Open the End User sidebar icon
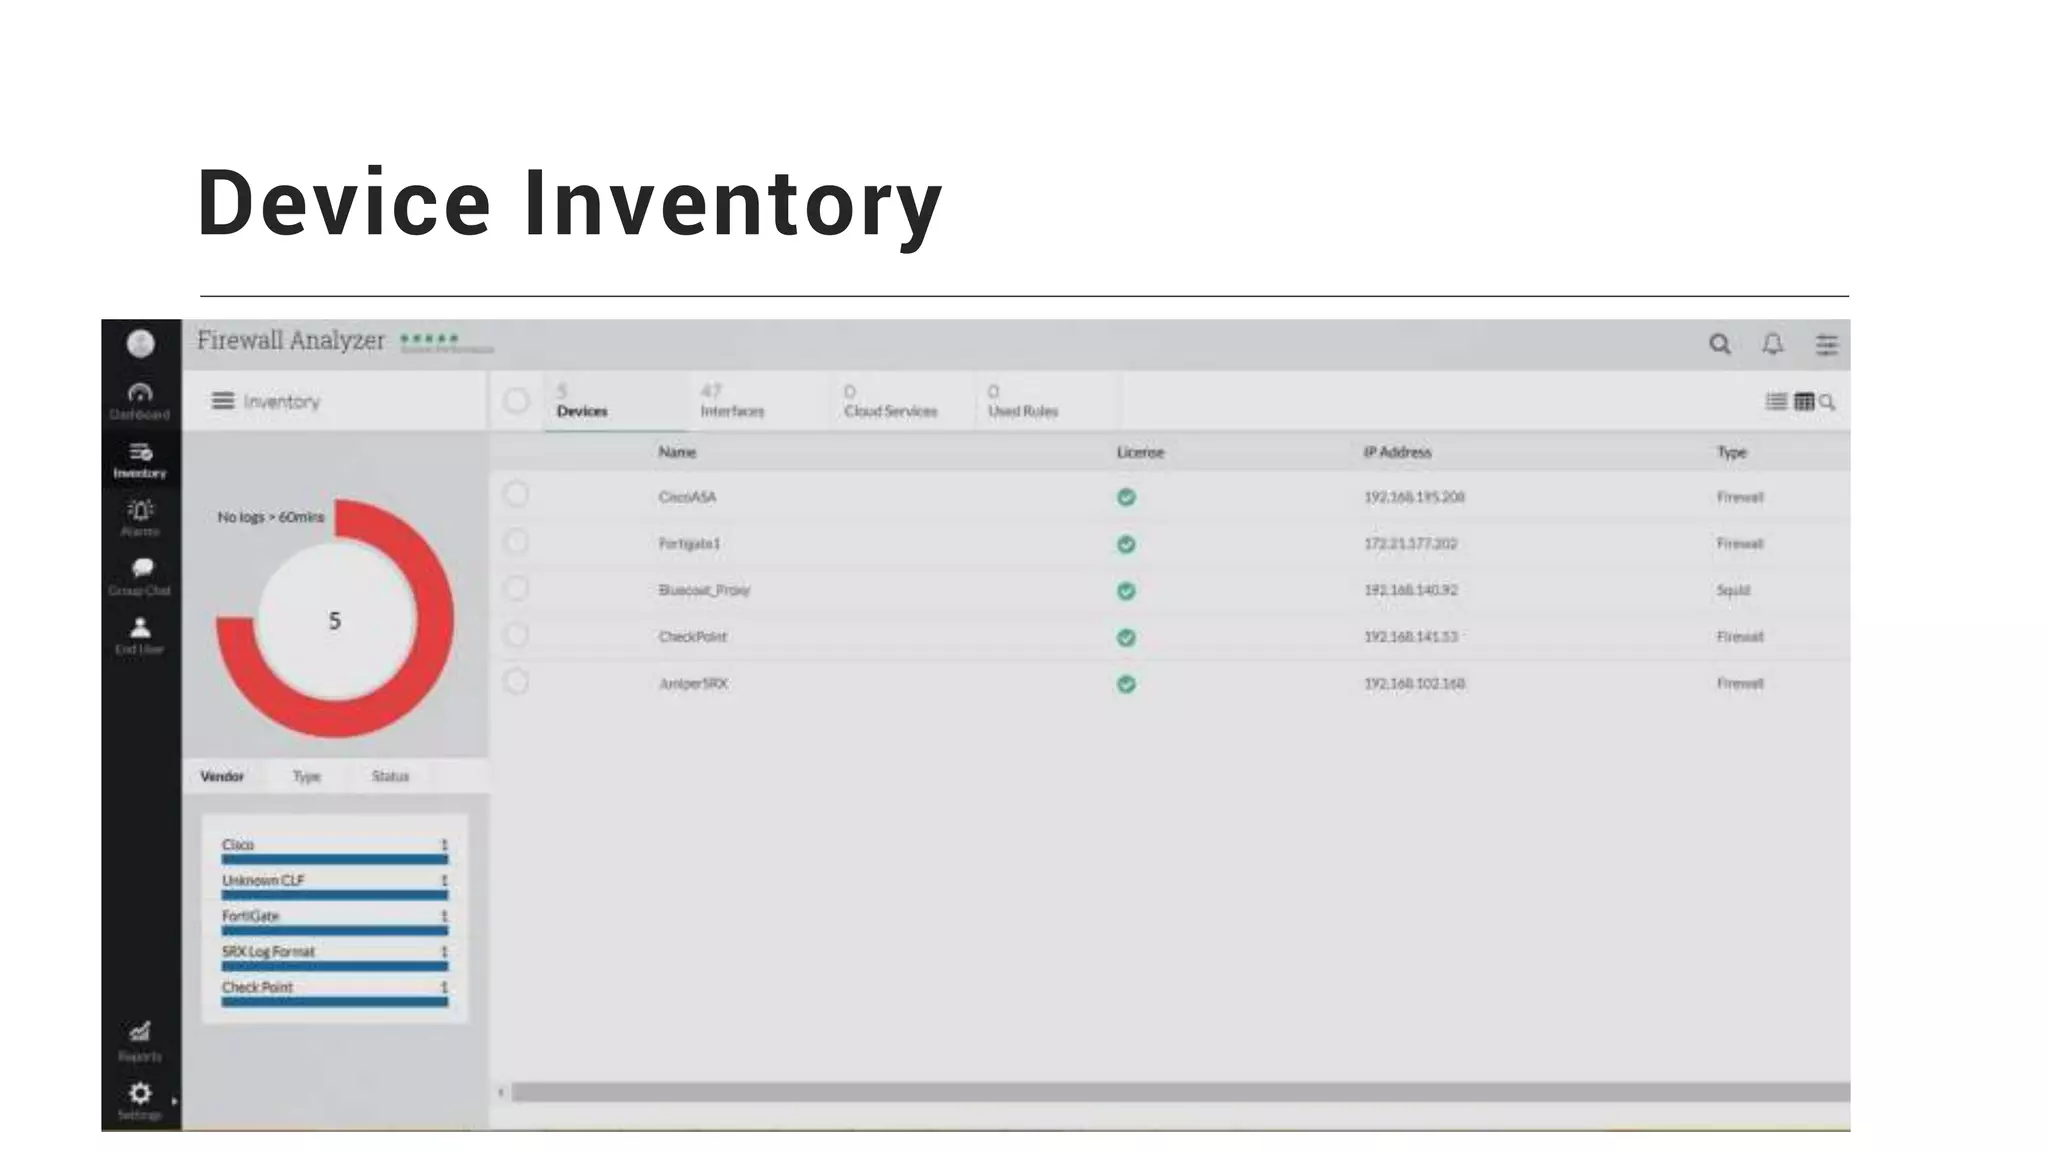The height and width of the screenshot is (1152, 2048). pyautogui.click(x=140, y=635)
